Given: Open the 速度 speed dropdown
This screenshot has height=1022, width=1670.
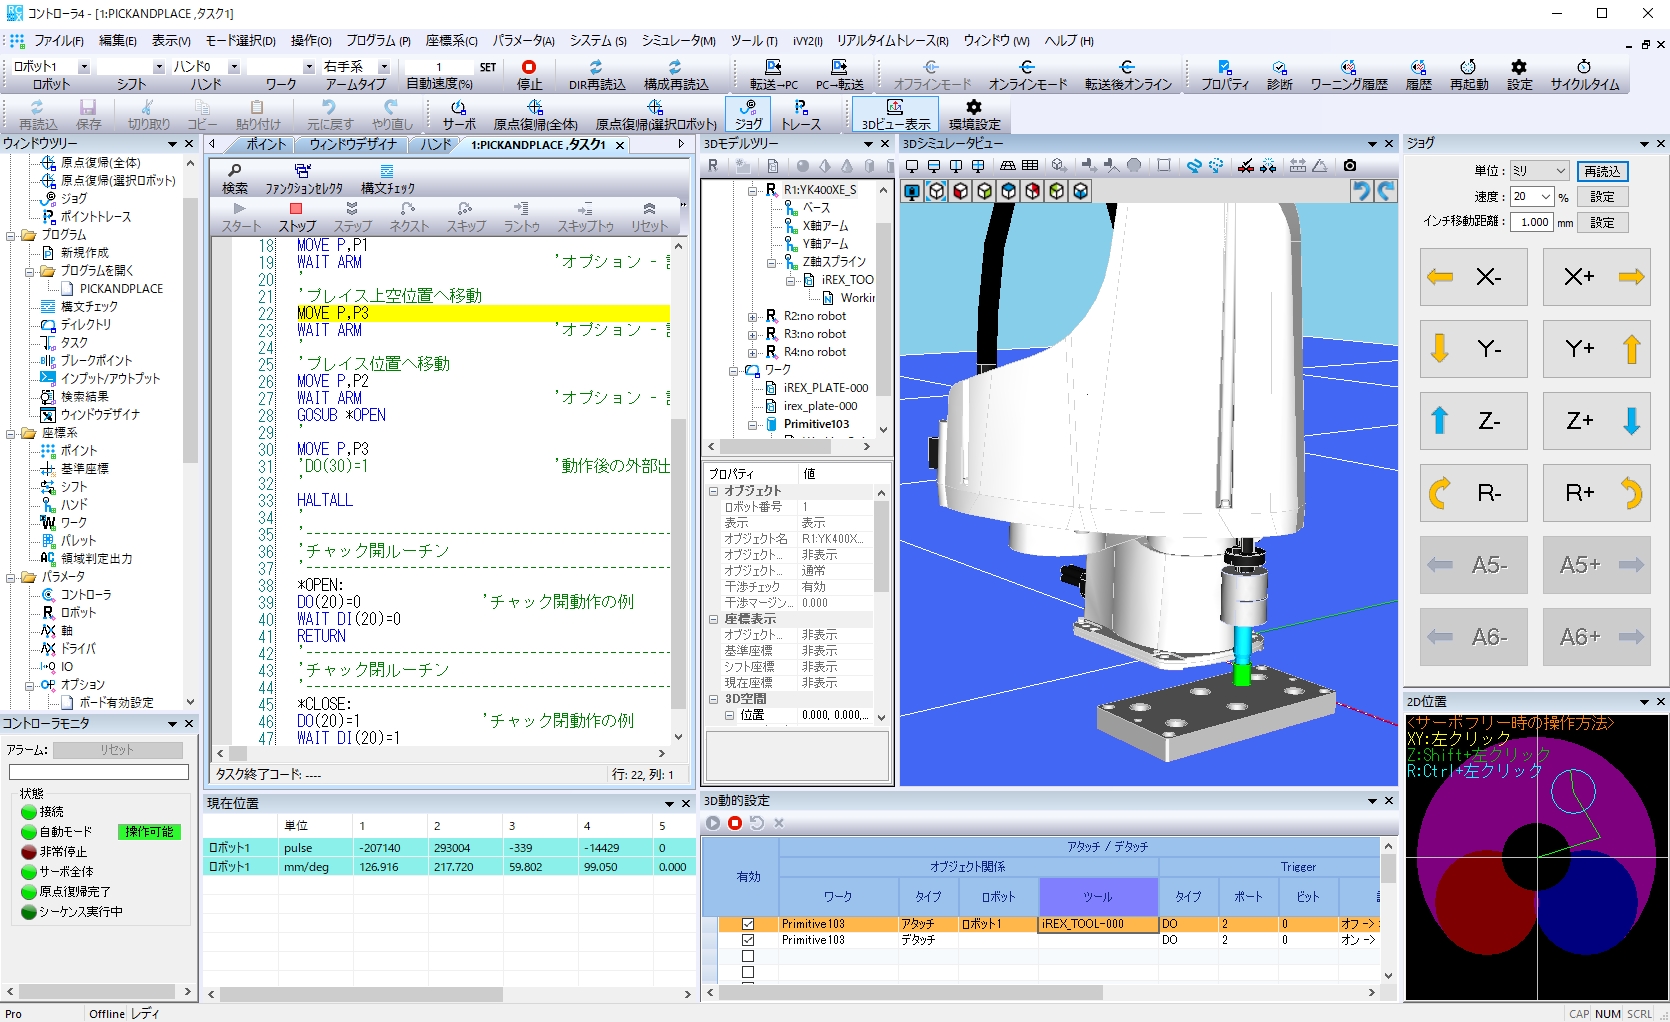Looking at the screenshot, I should (x=1531, y=197).
